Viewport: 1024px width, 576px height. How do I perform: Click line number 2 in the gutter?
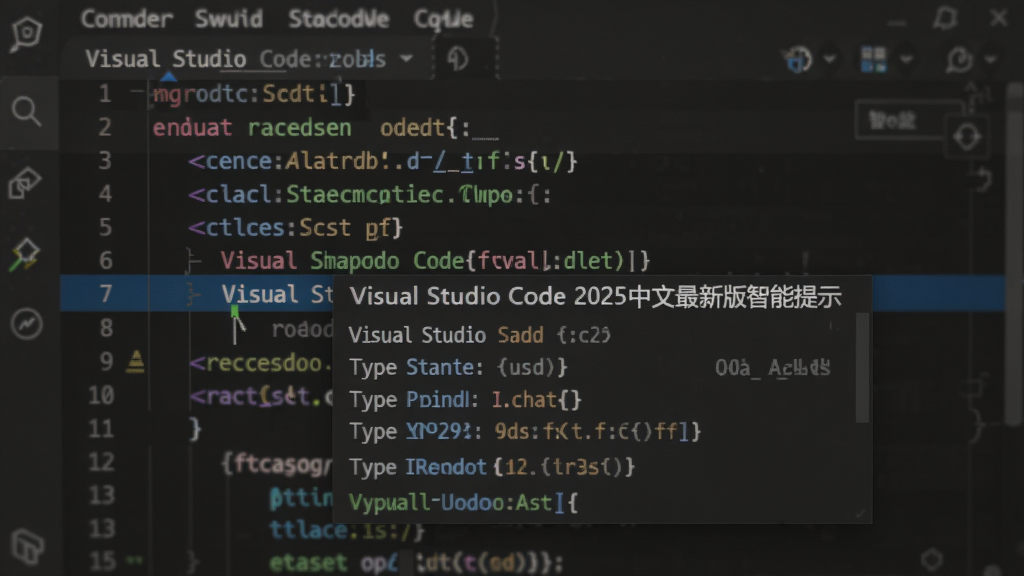(x=104, y=127)
